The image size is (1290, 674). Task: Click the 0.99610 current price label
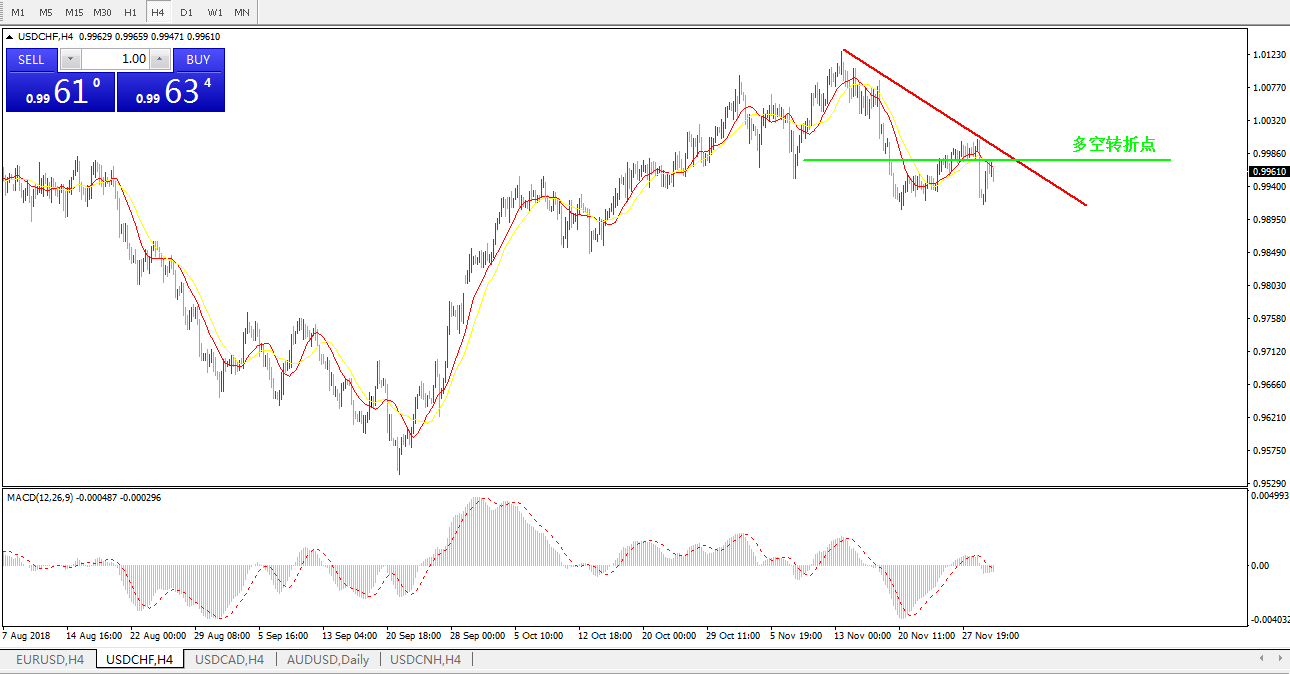[x=1268, y=172]
